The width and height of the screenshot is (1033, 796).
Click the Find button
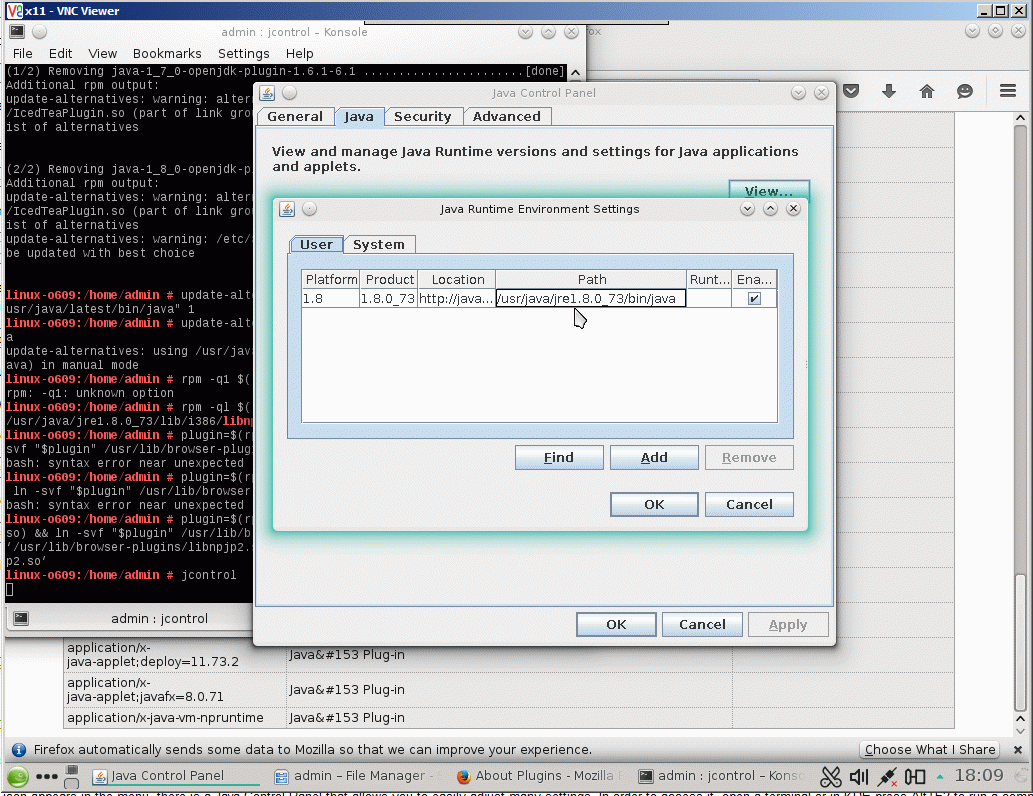[559, 457]
